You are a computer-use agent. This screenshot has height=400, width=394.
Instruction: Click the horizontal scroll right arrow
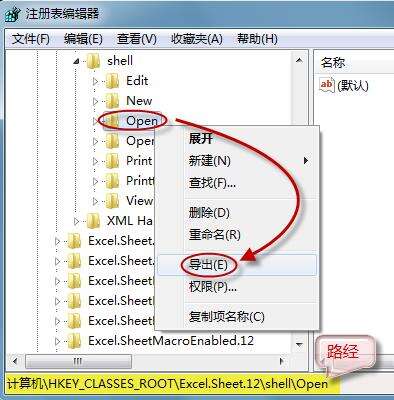click(x=282, y=361)
